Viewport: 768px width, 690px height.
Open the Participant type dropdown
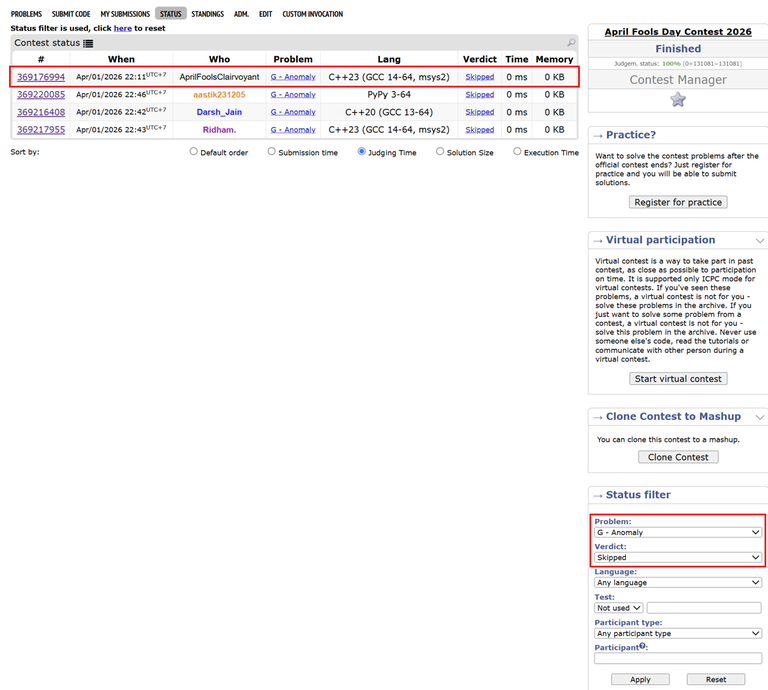[x=678, y=633]
